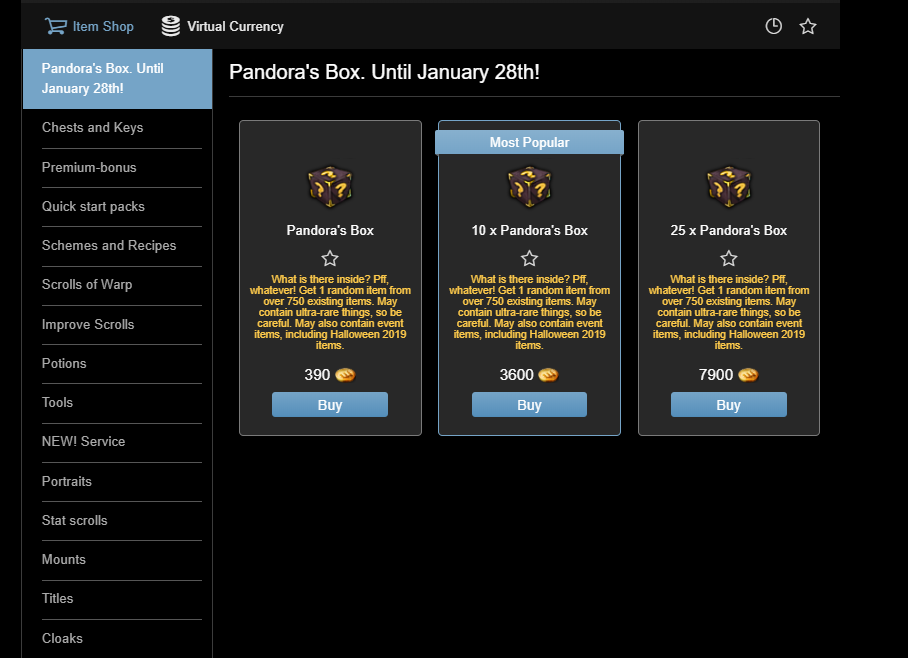Open Stat scrolls category

[122, 521]
